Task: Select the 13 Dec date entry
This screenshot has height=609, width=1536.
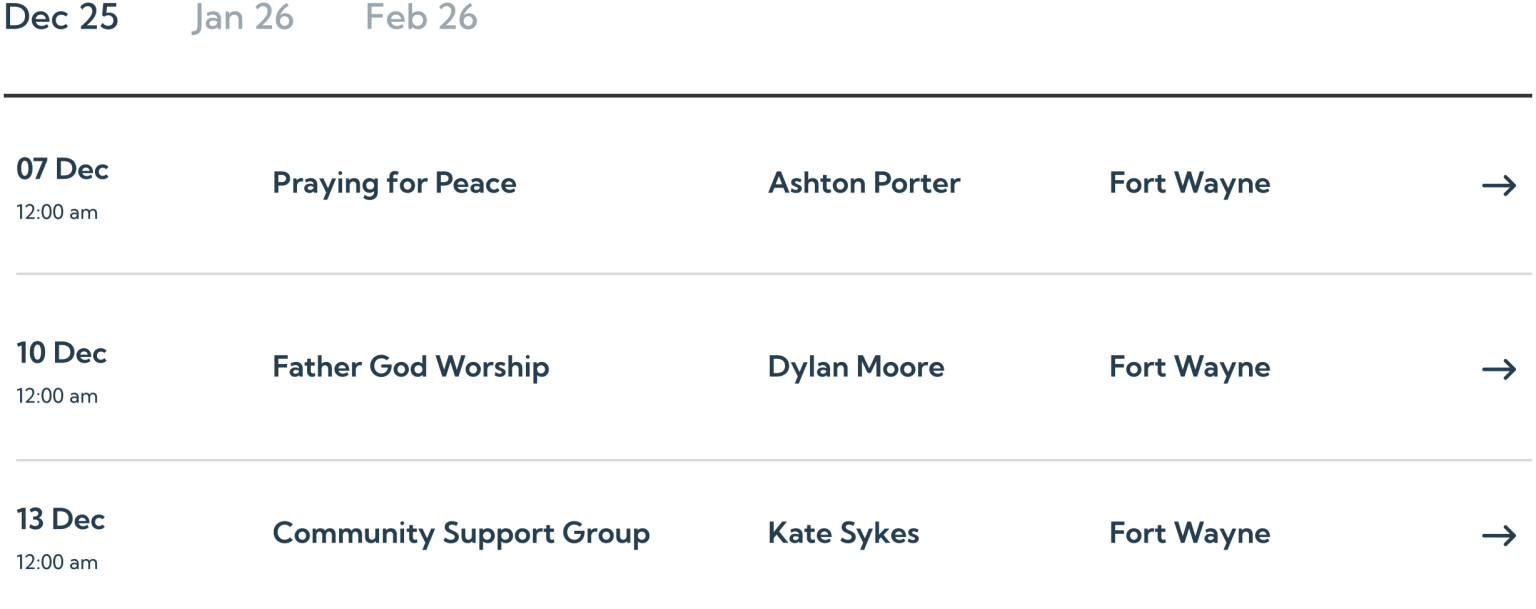Action: point(62,520)
